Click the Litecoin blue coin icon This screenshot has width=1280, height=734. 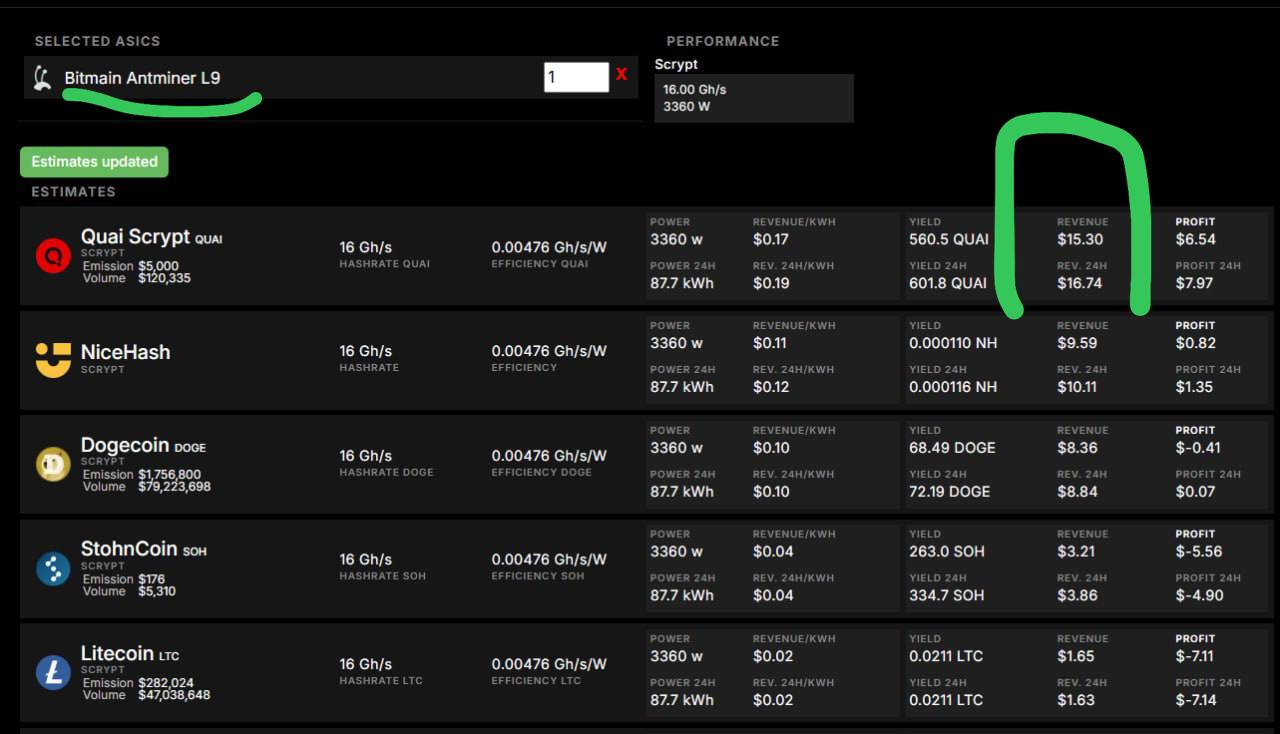click(x=53, y=672)
